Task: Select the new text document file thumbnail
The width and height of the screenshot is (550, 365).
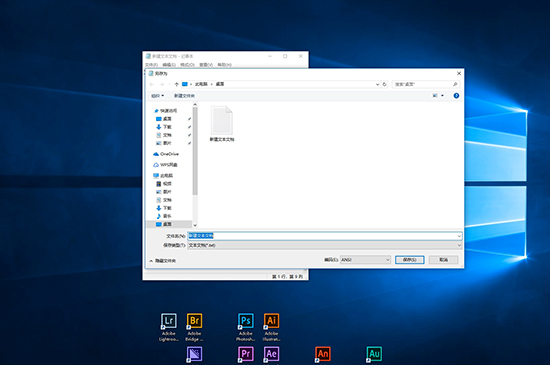Action: click(x=222, y=124)
